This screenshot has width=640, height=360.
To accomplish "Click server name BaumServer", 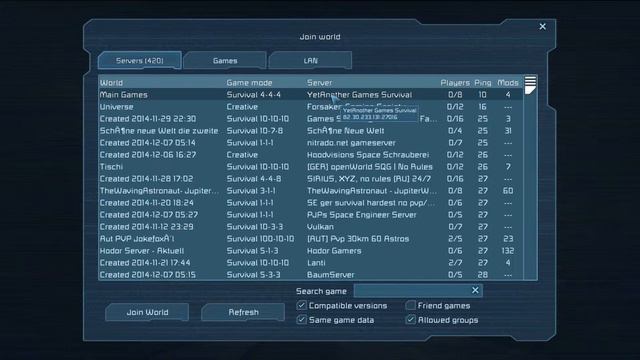I will [331, 275].
